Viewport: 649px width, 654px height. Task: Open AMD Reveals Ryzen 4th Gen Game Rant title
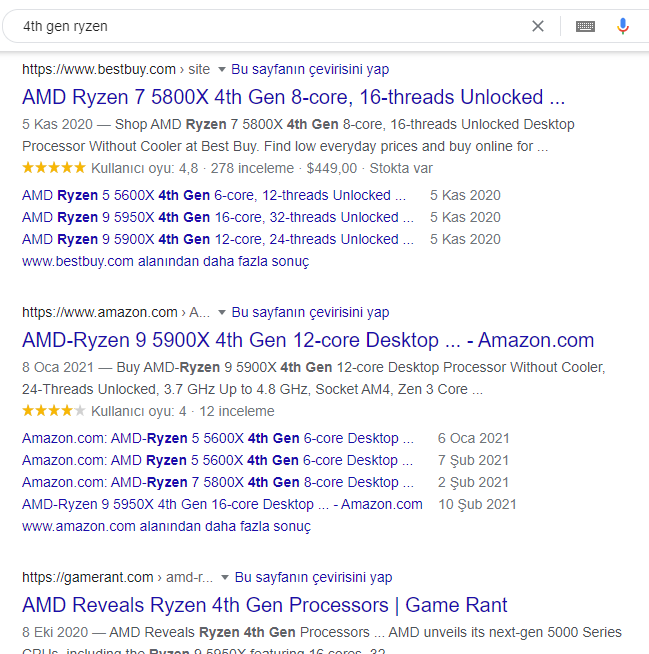(x=264, y=605)
